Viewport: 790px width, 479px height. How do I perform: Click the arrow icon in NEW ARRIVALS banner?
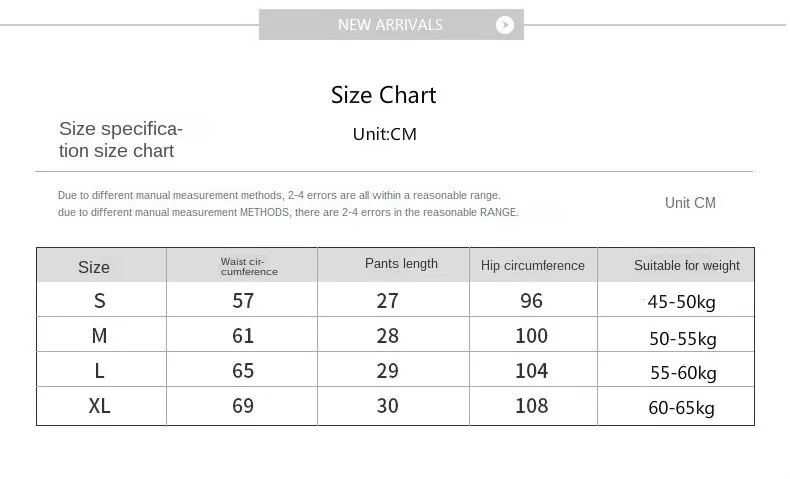504,25
